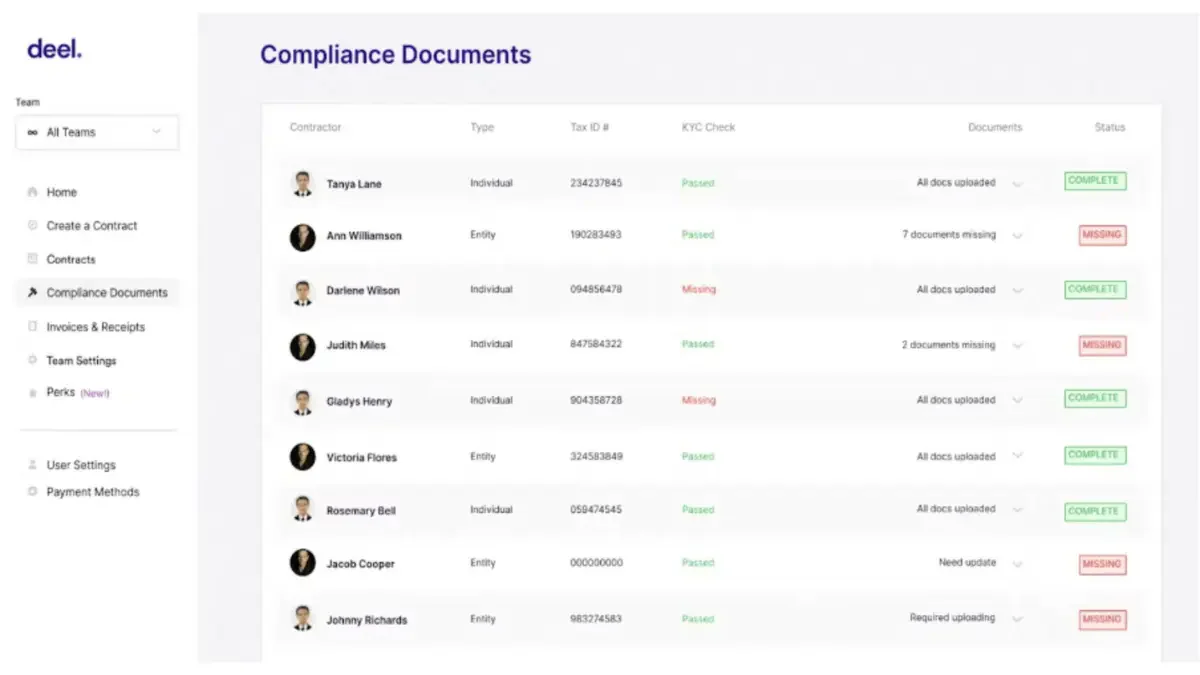Click COMPLETE badge for Darlene Wilson

(x=1095, y=289)
